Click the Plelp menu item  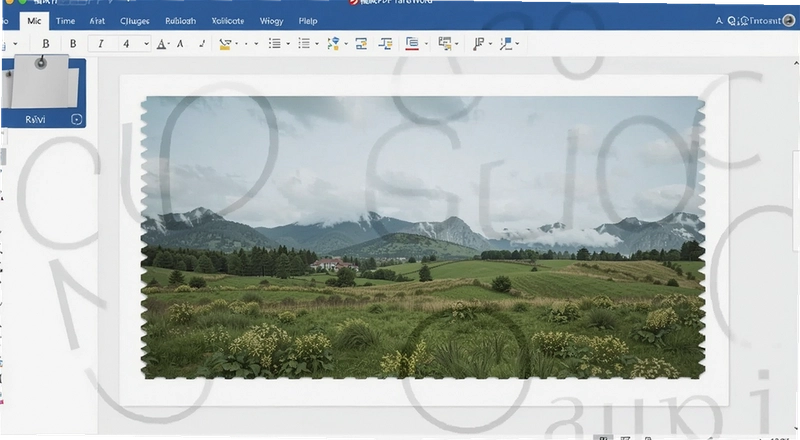308,21
